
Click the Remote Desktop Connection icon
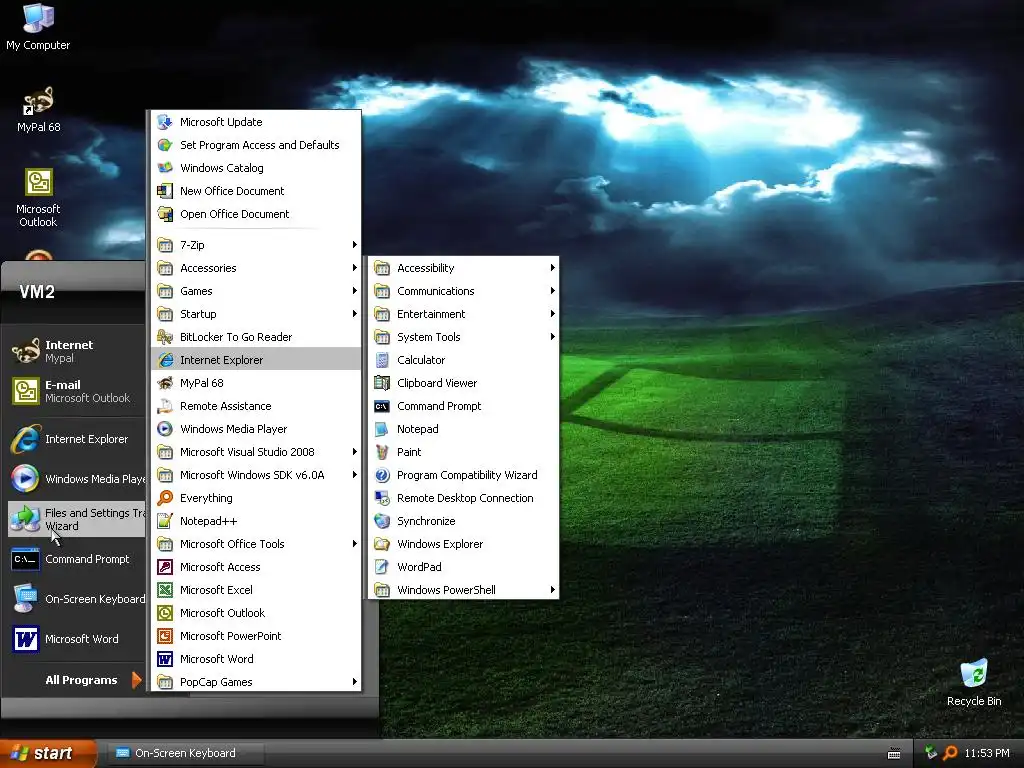pos(382,498)
